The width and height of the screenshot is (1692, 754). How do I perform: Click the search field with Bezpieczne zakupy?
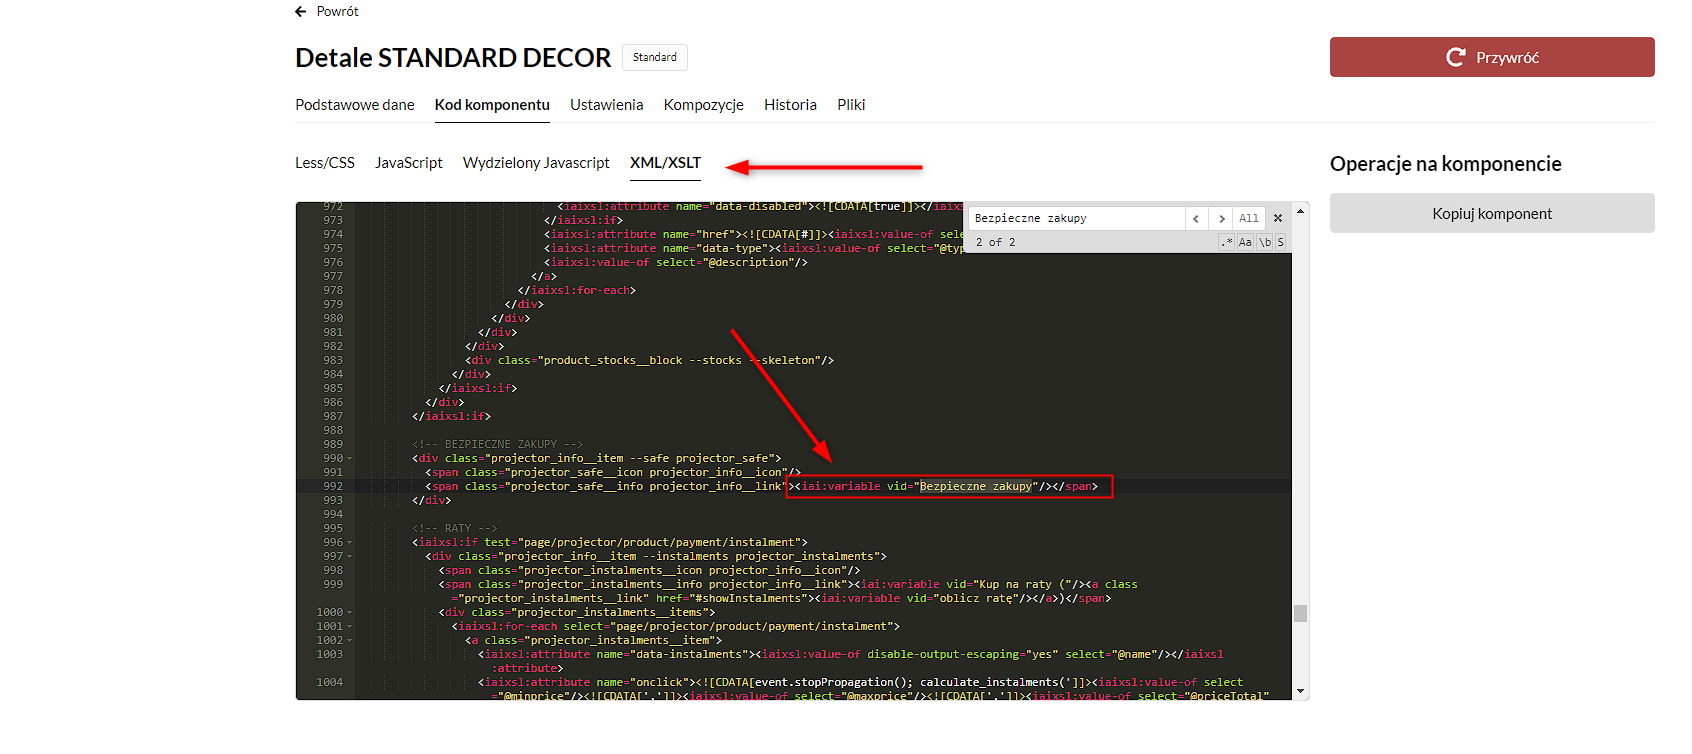tap(1076, 218)
